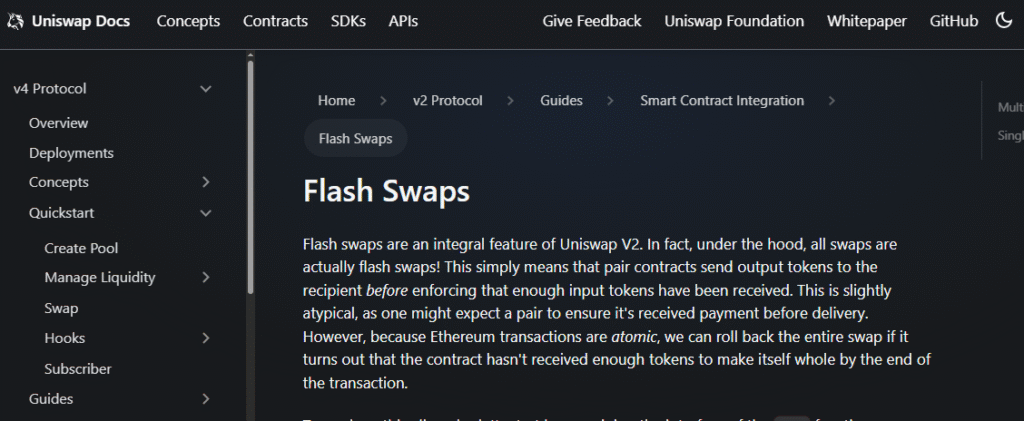Open the APIs top menu
This screenshot has width=1024, height=421.
[x=403, y=21]
